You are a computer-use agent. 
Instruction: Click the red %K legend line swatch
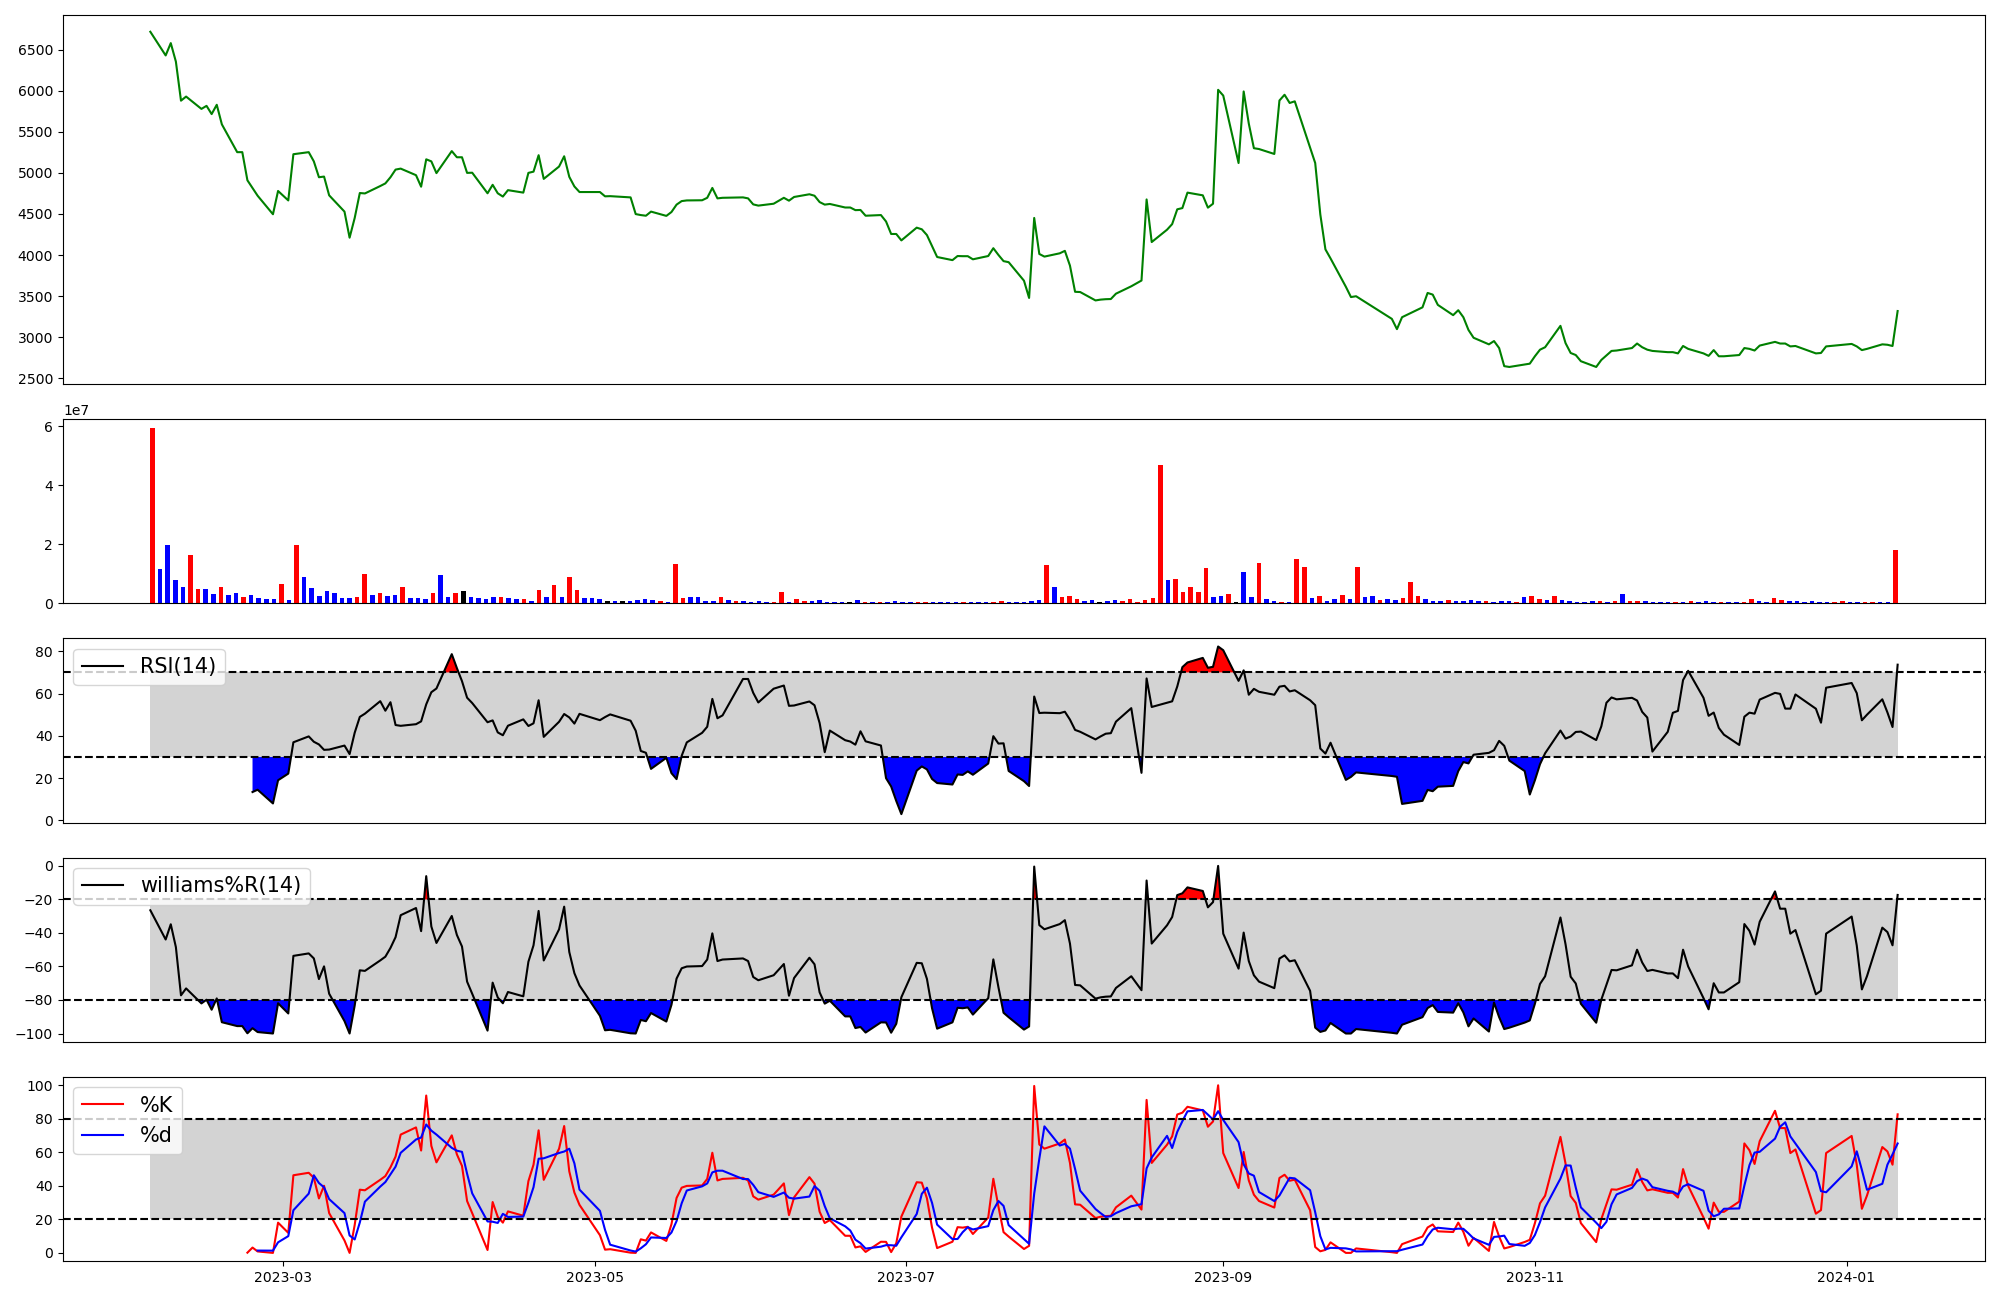point(103,1105)
